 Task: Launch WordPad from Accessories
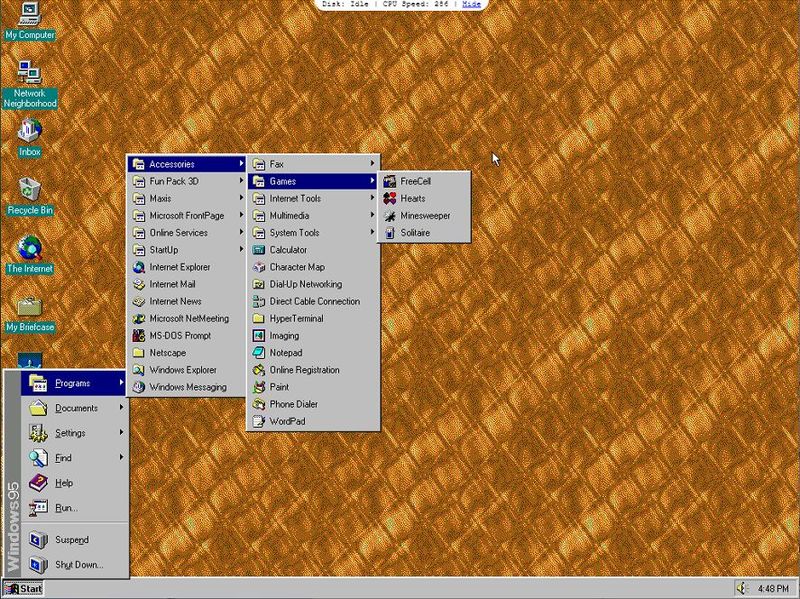point(313,421)
